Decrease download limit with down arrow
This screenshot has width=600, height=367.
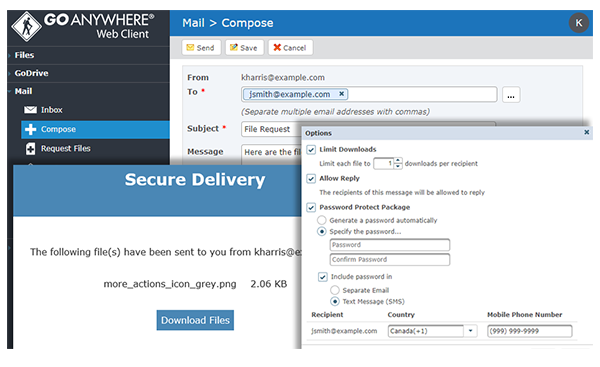tap(398, 166)
